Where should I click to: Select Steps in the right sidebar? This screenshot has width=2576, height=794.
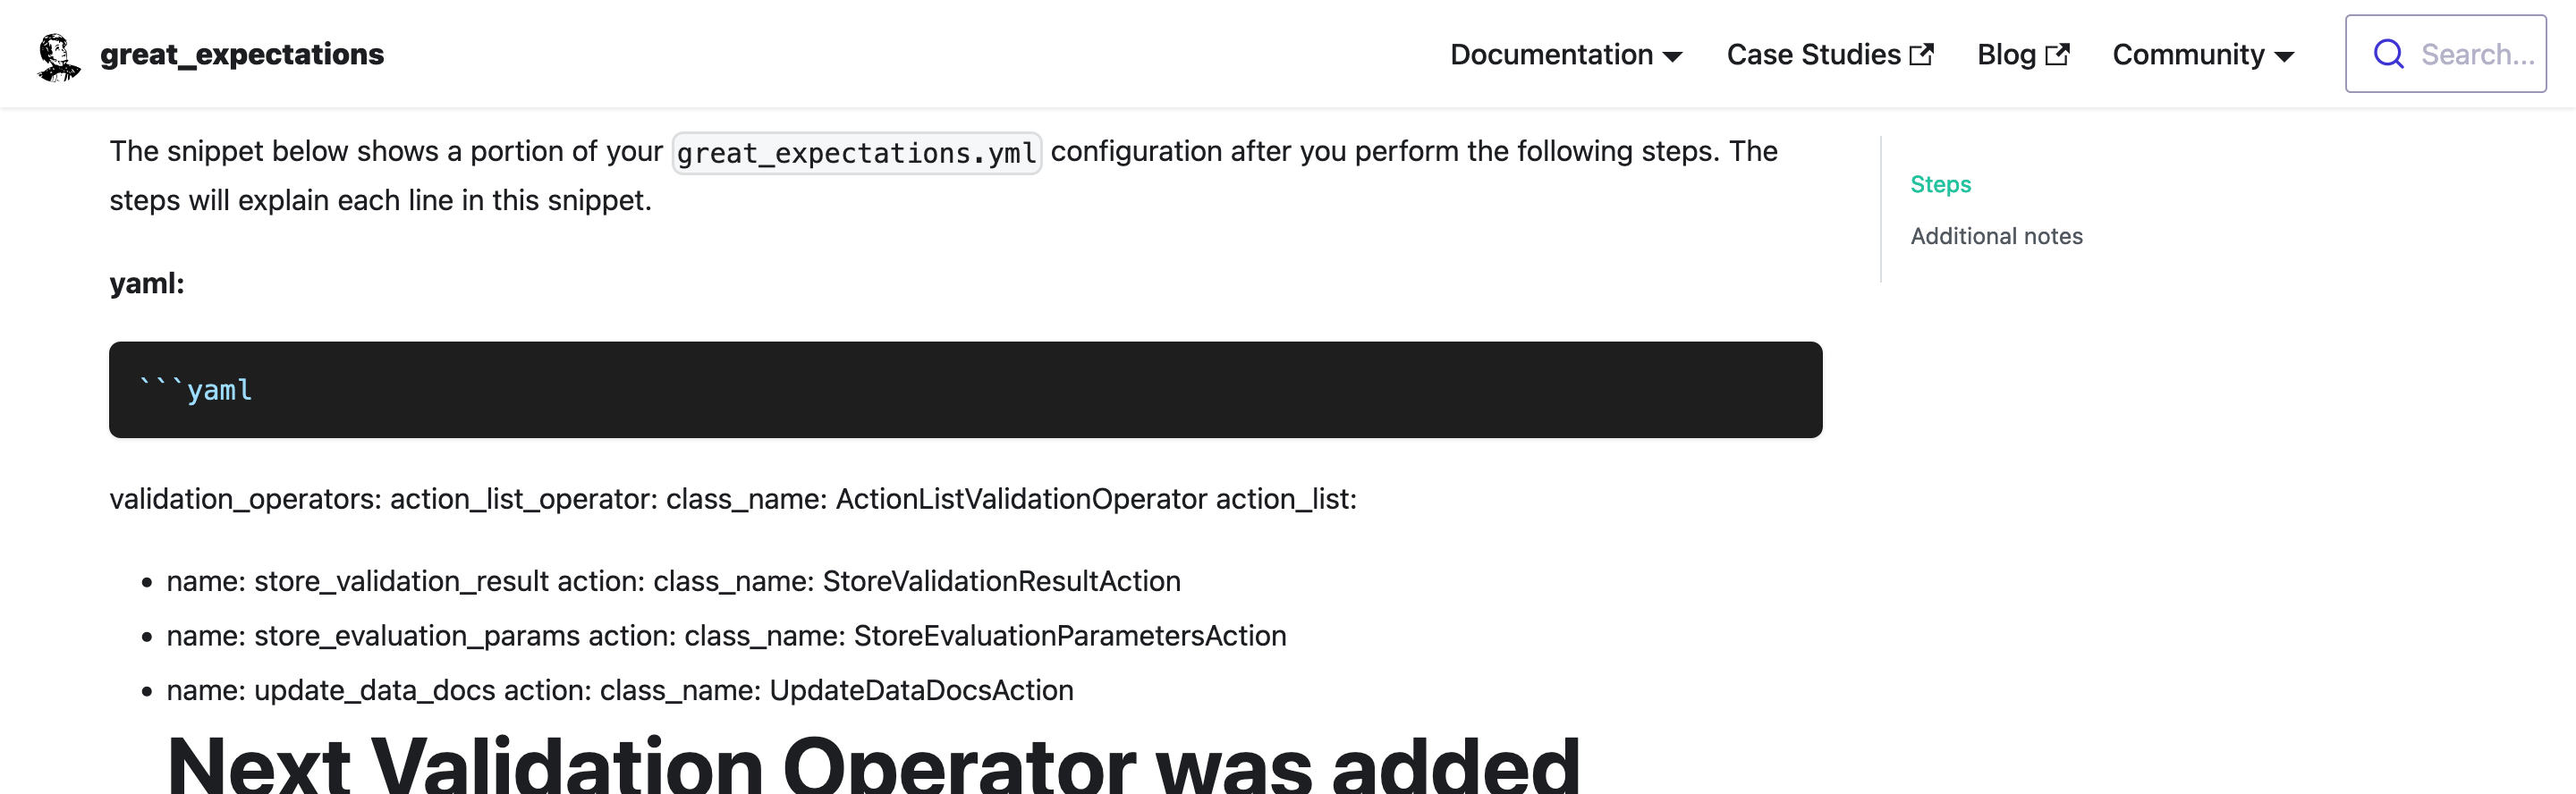tap(1940, 183)
